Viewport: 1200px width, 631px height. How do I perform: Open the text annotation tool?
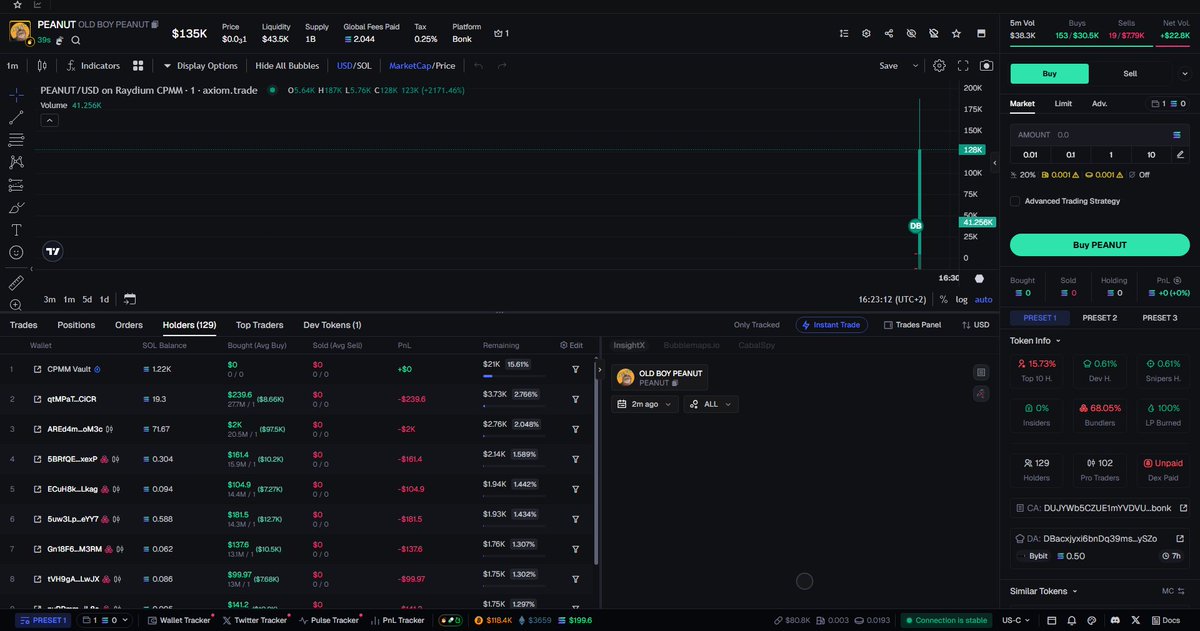click(x=16, y=230)
